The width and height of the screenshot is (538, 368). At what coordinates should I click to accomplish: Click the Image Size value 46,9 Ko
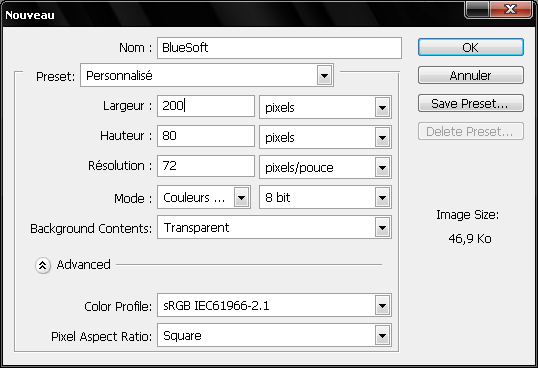point(470,239)
